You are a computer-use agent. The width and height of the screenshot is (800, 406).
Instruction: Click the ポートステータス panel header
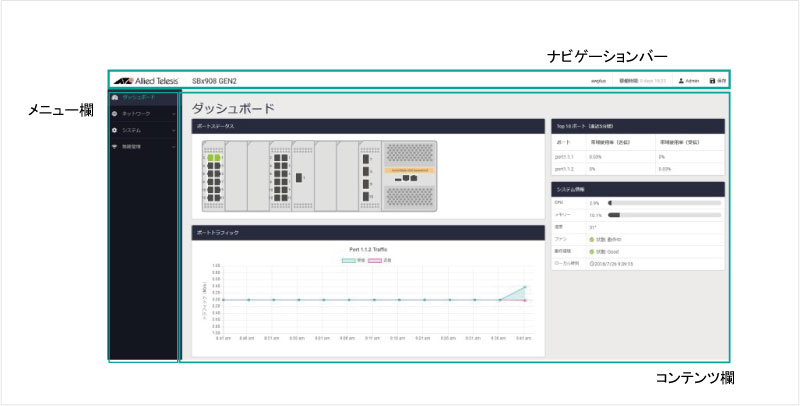pos(368,126)
